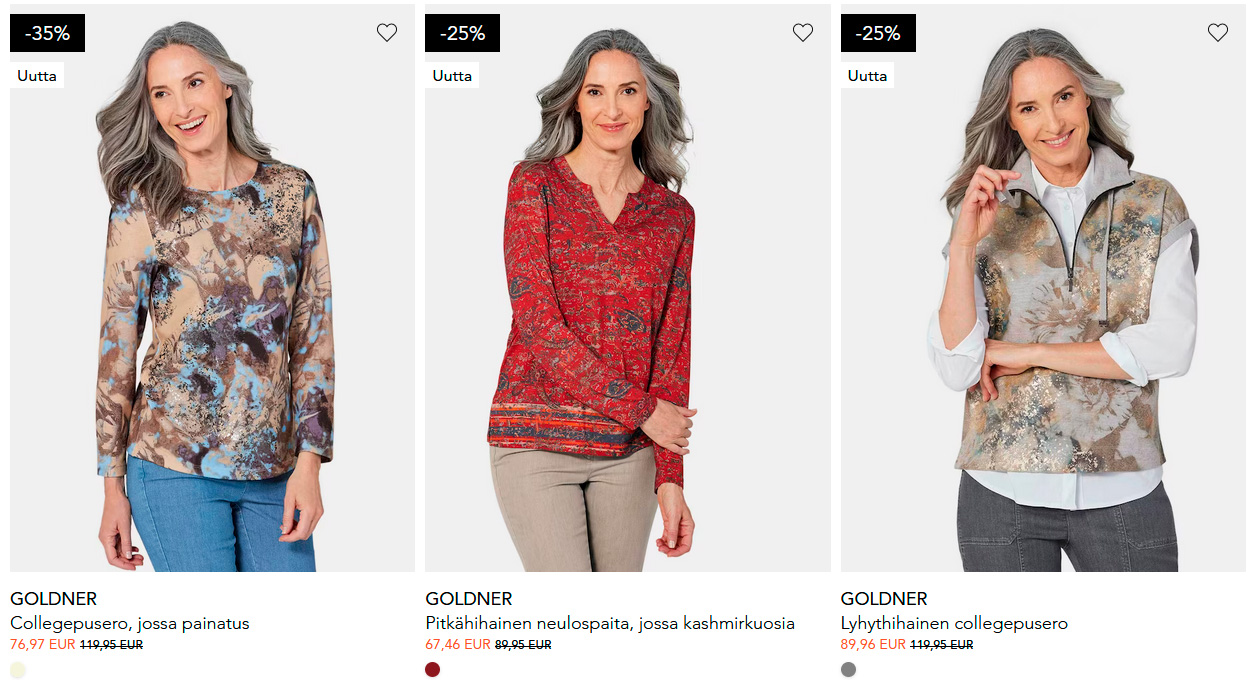Add Lyhythihainen collegepusero to wishlist via heart
This screenshot has height=680, width=1250.
pyautogui.click(x=1218, y=33)
